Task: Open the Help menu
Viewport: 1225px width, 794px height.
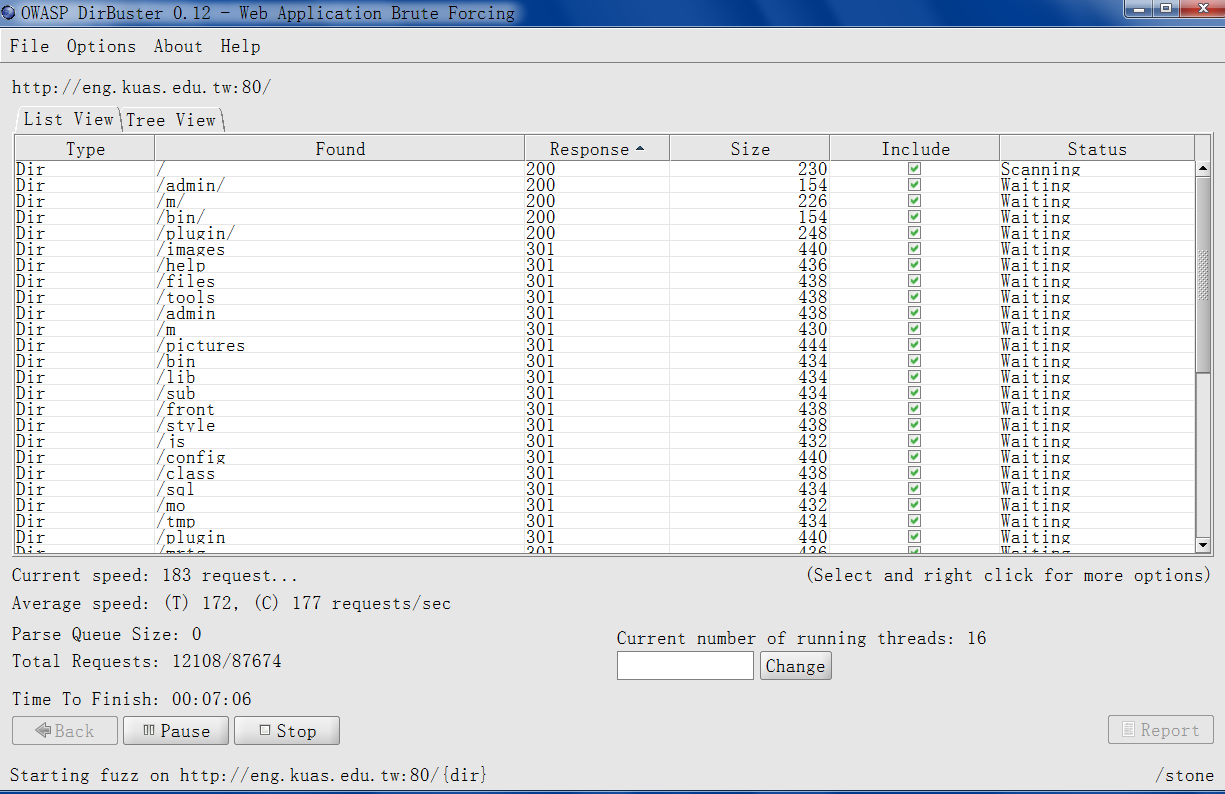Action: [240, 46]
